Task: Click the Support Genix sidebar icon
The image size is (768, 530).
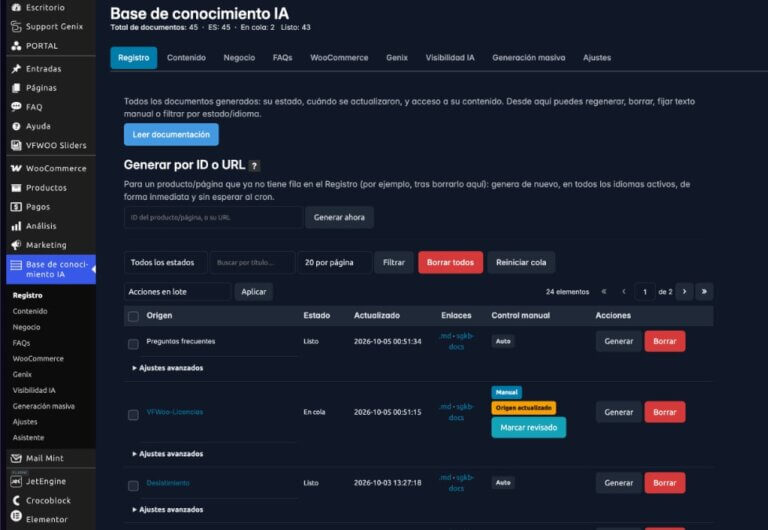Action: point(16,26)
